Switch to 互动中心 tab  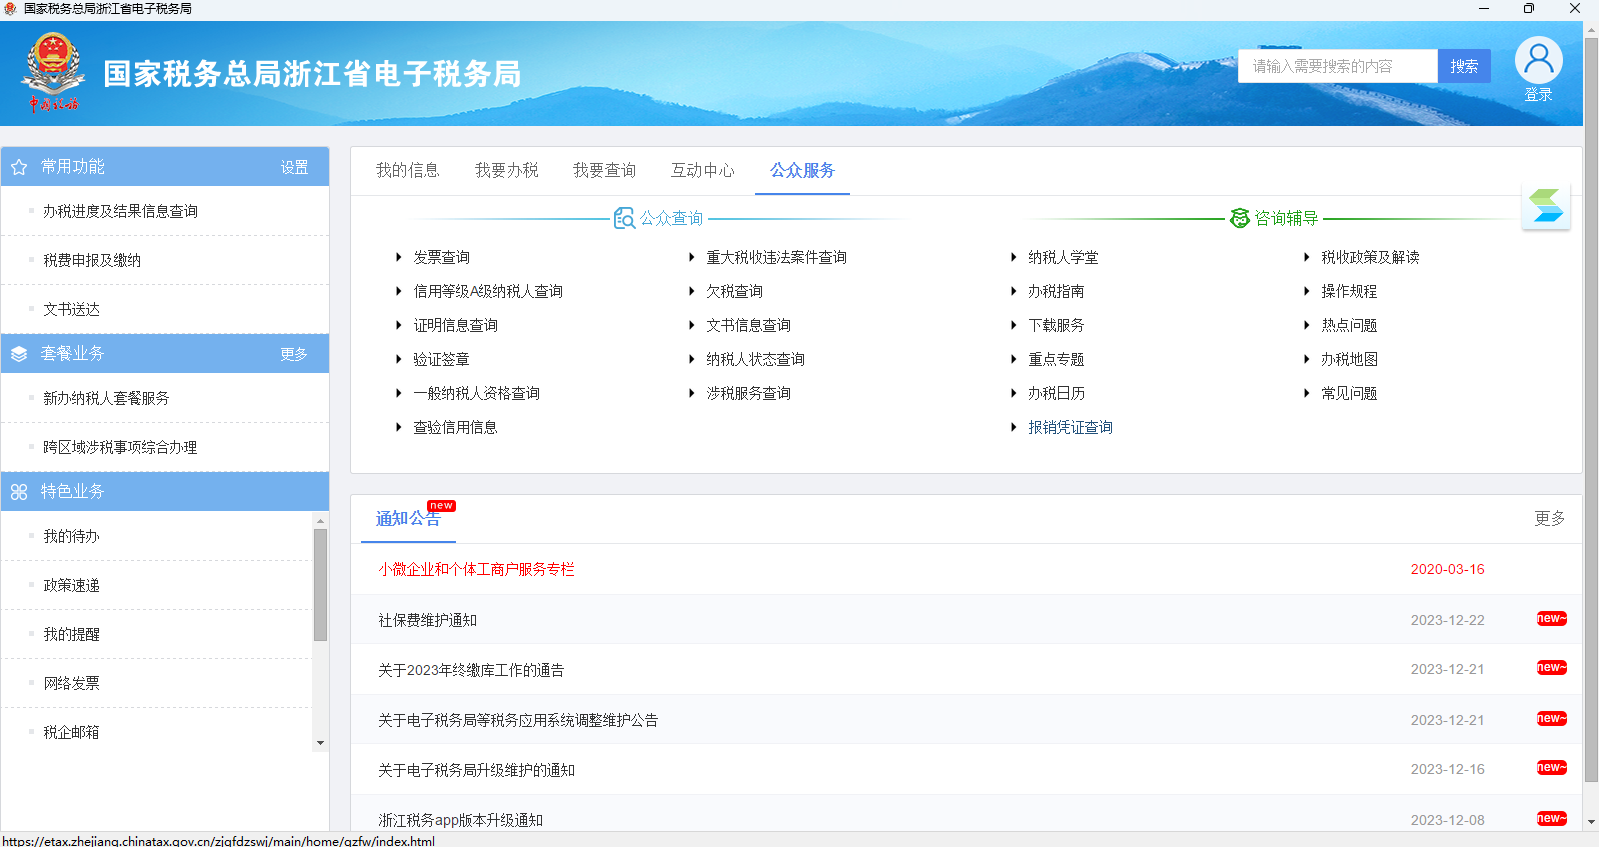[702, 170]
